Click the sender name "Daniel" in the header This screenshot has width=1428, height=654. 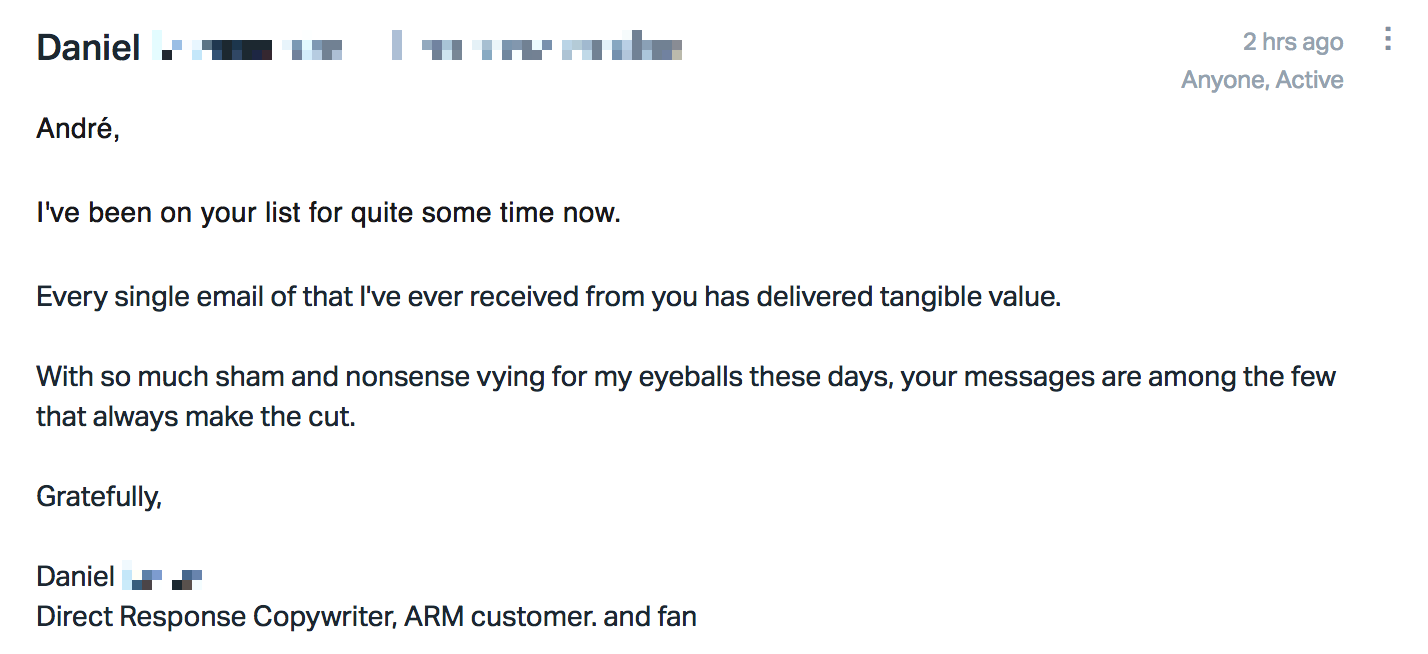tap(88, 48)
